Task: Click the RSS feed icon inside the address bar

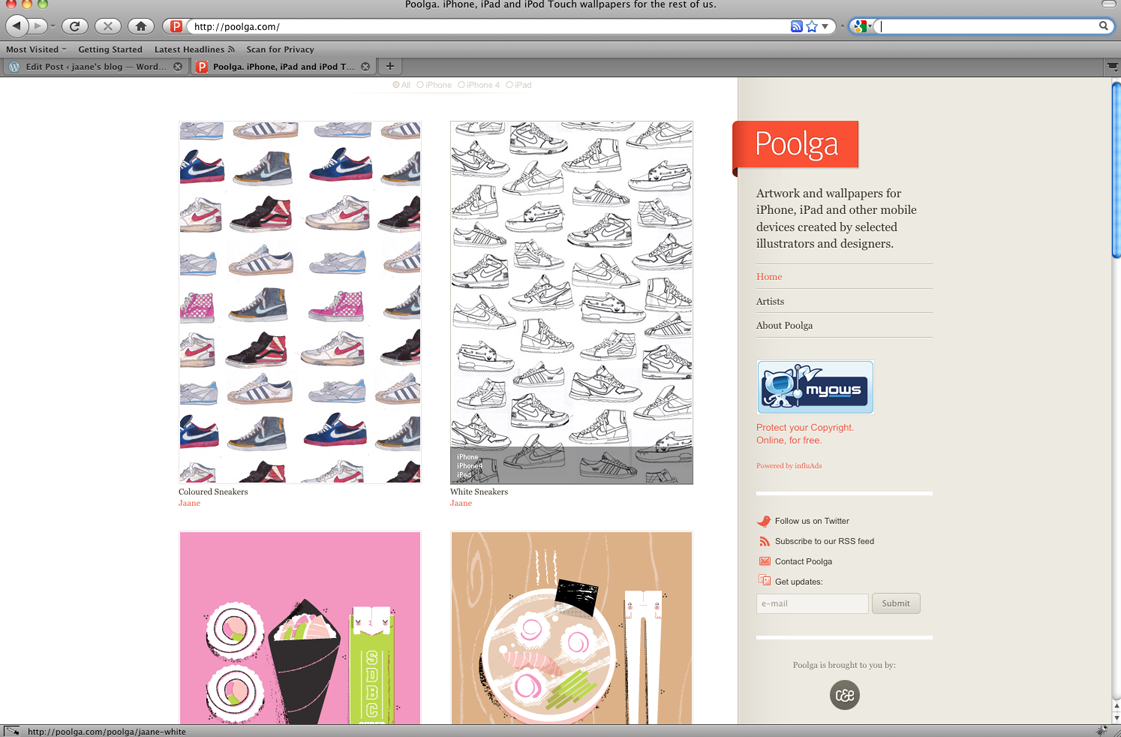Action: [x=797, y=26]
